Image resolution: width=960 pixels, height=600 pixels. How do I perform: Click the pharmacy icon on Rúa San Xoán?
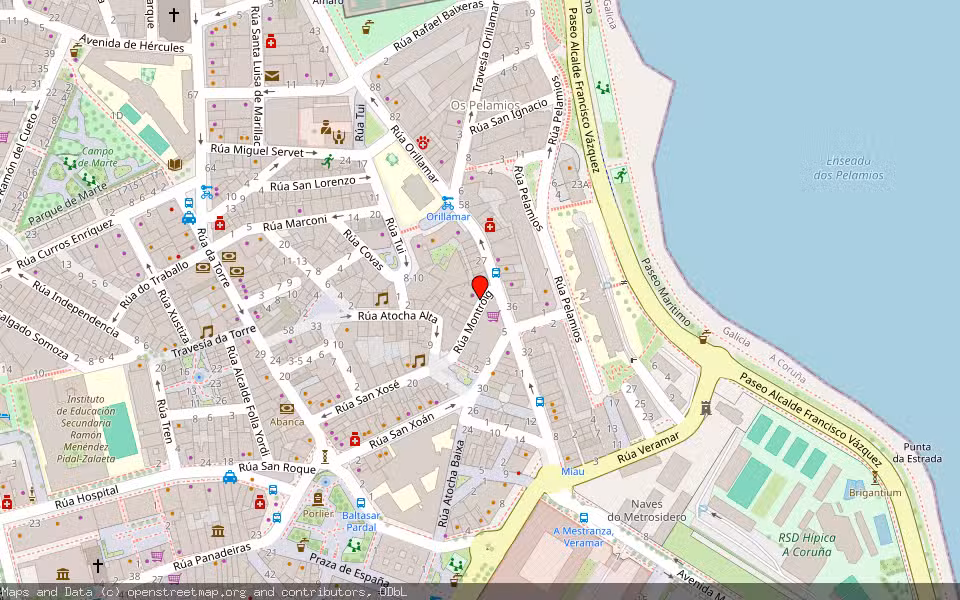click(355, 439)
